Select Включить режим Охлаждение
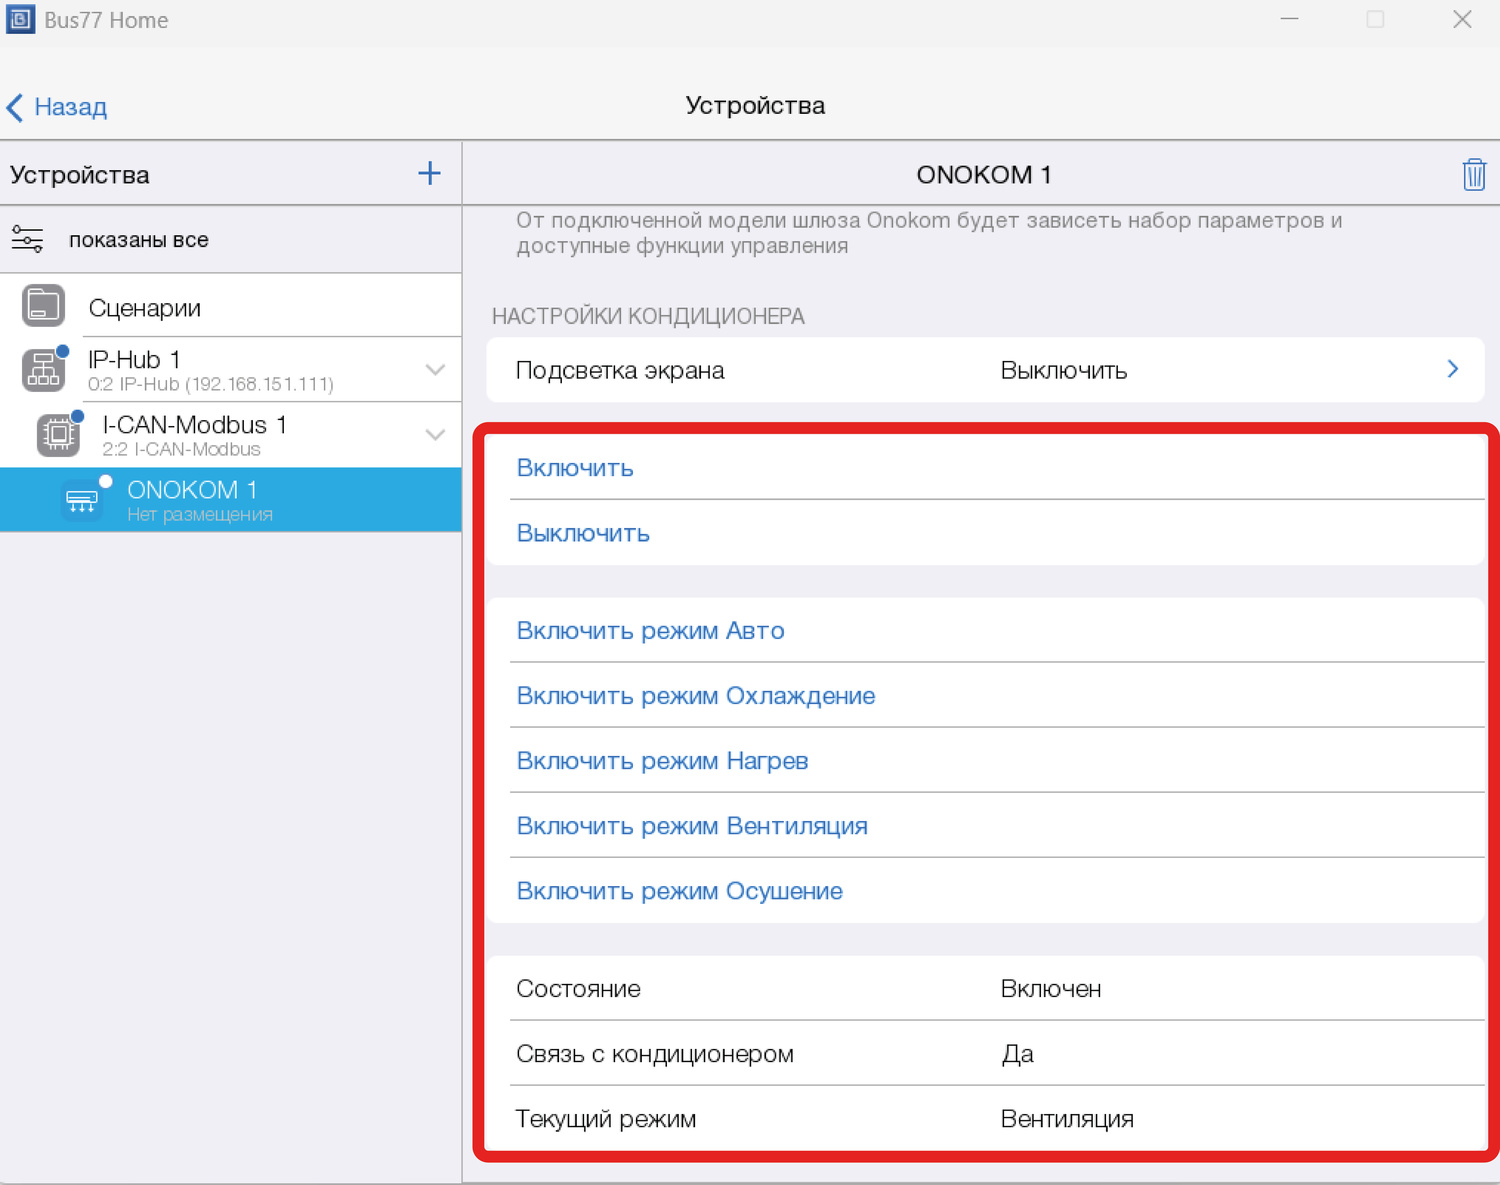 click(x=695, y=696)
